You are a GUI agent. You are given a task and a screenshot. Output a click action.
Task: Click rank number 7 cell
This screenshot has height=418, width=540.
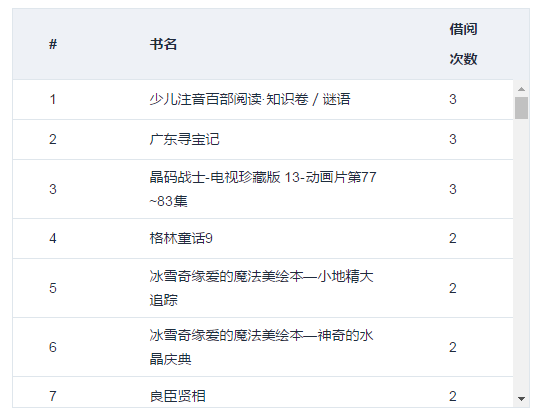53,396
